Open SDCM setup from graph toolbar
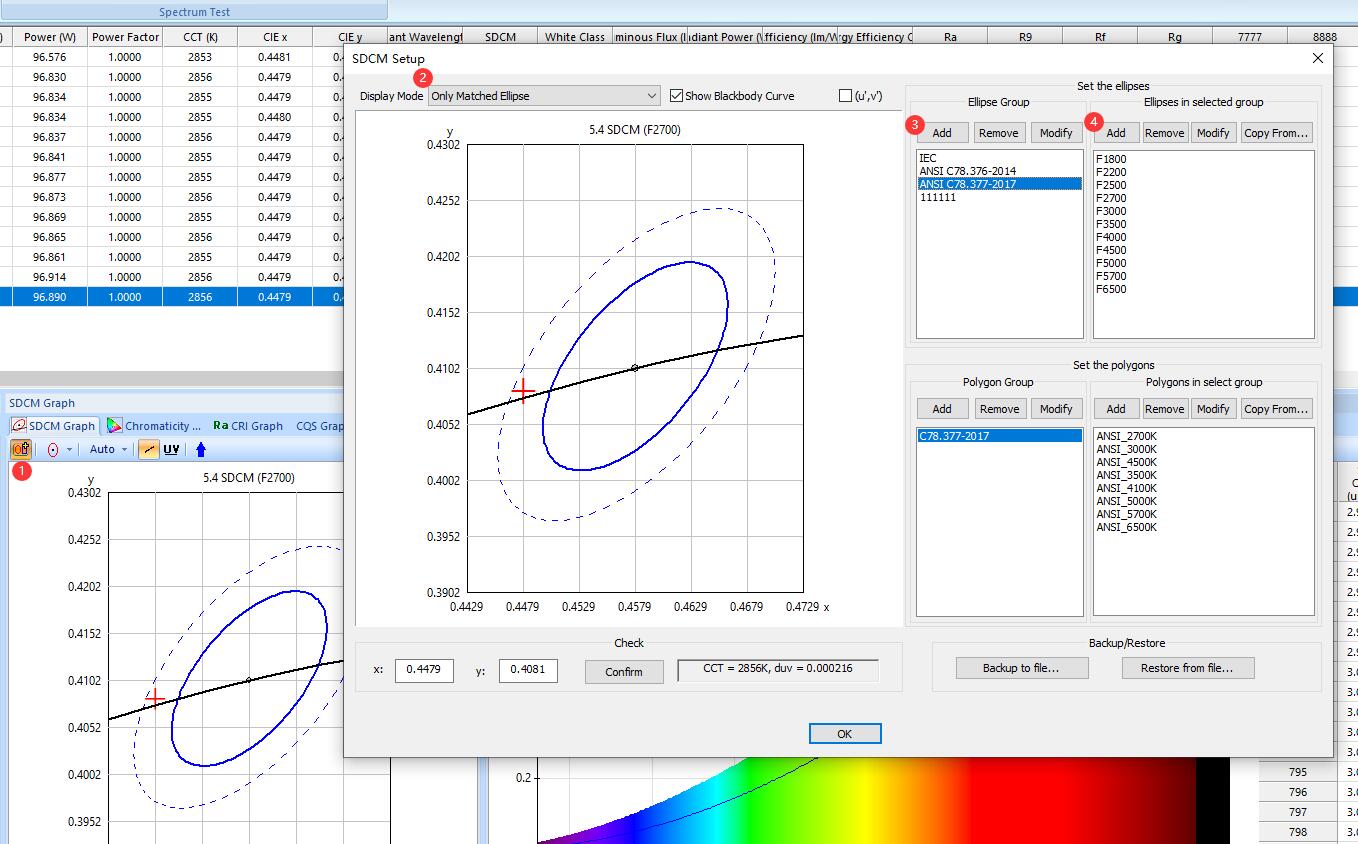Viewport: 1358px width, 844px height. pyautogui.click(x=20, y=450)
